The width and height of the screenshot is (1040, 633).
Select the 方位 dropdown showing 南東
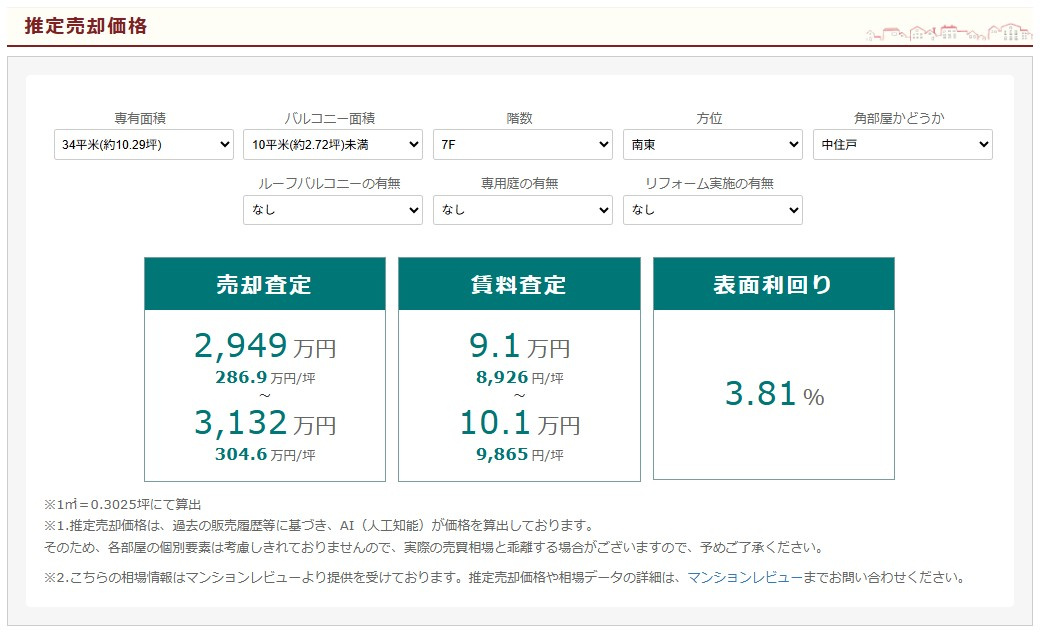(712, 145)
